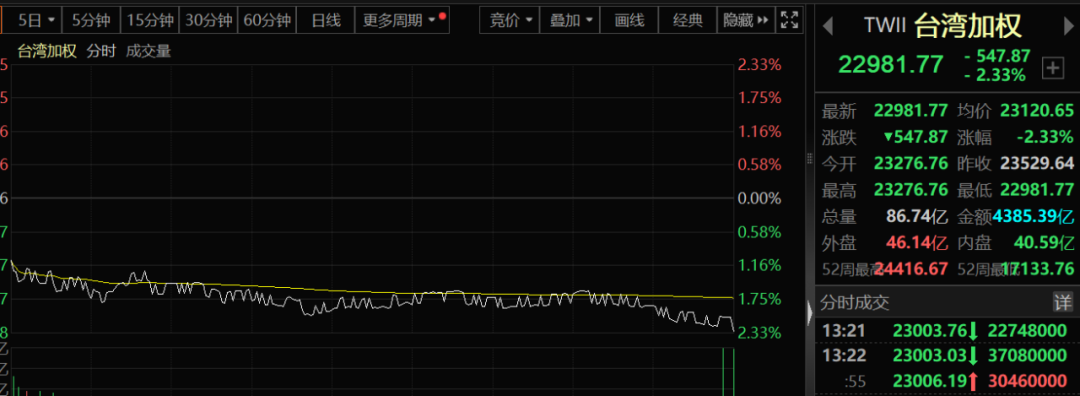Click the double-arrow on 隐藏 button

(762, 21)
